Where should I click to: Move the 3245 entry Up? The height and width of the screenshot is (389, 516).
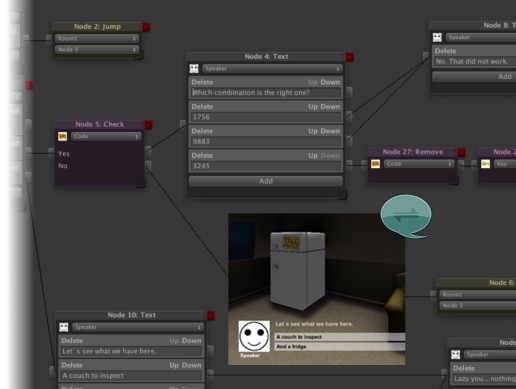[313, 156]
